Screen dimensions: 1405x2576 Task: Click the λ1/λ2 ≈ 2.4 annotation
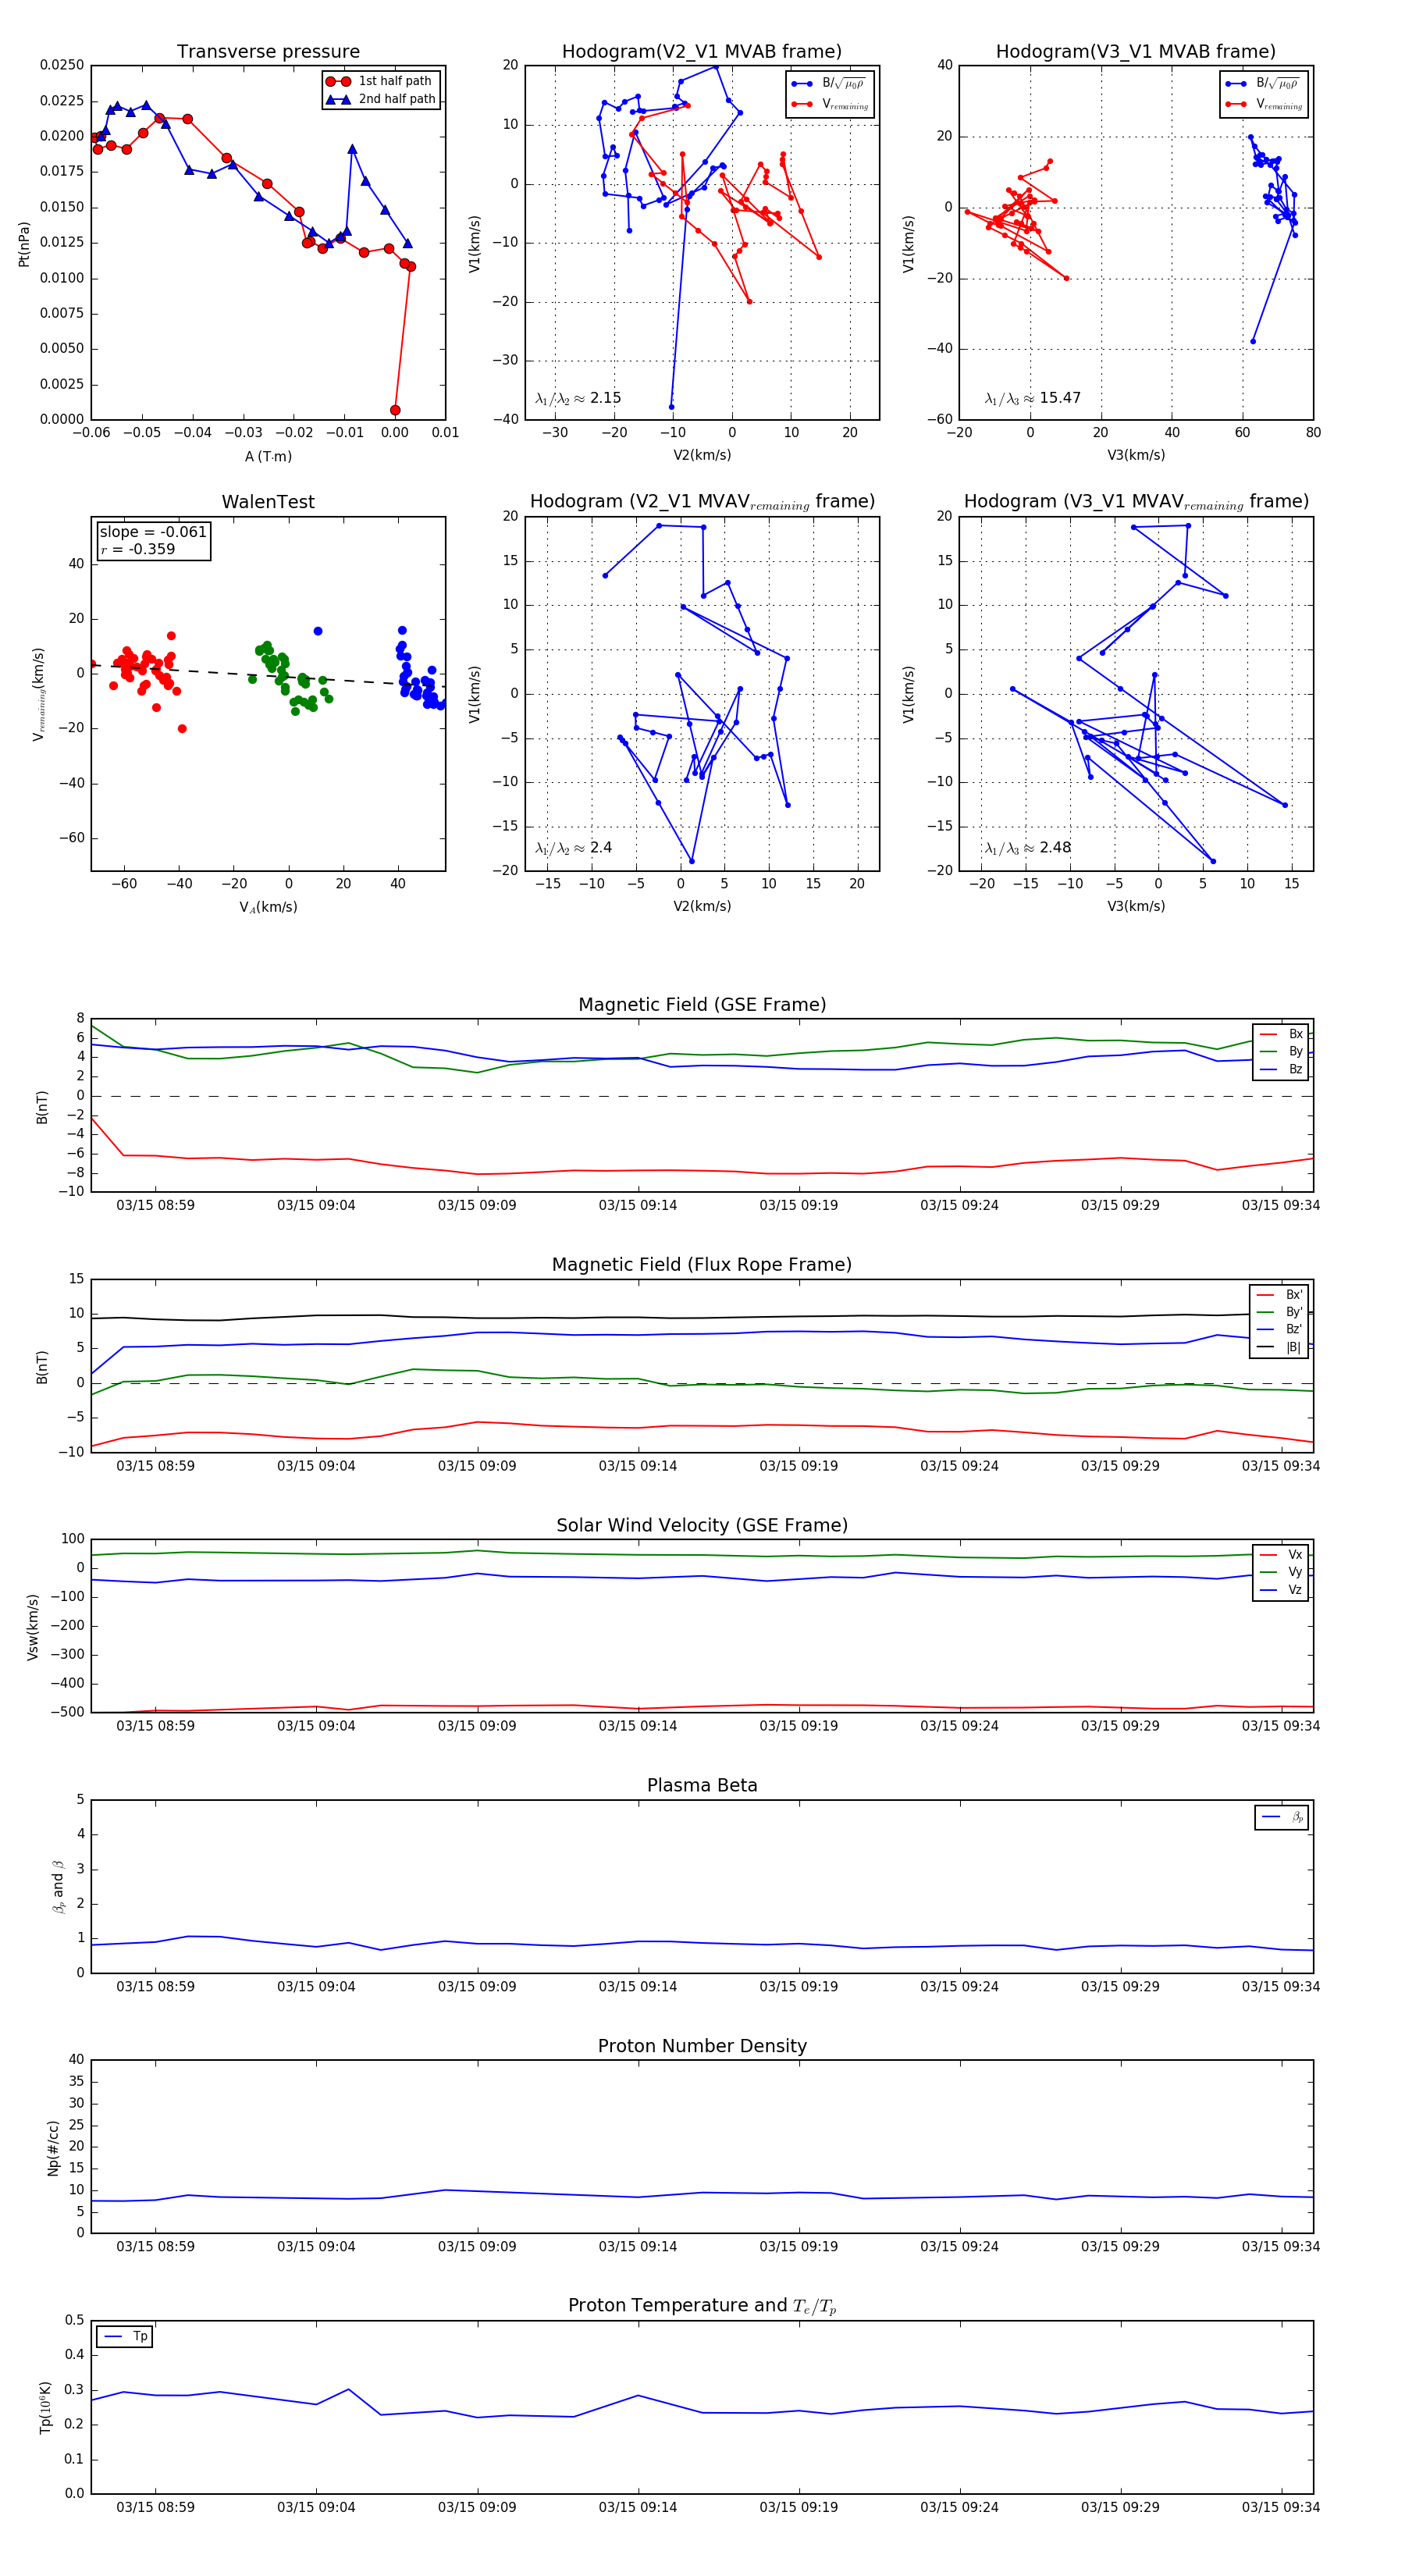coord(573,848)
